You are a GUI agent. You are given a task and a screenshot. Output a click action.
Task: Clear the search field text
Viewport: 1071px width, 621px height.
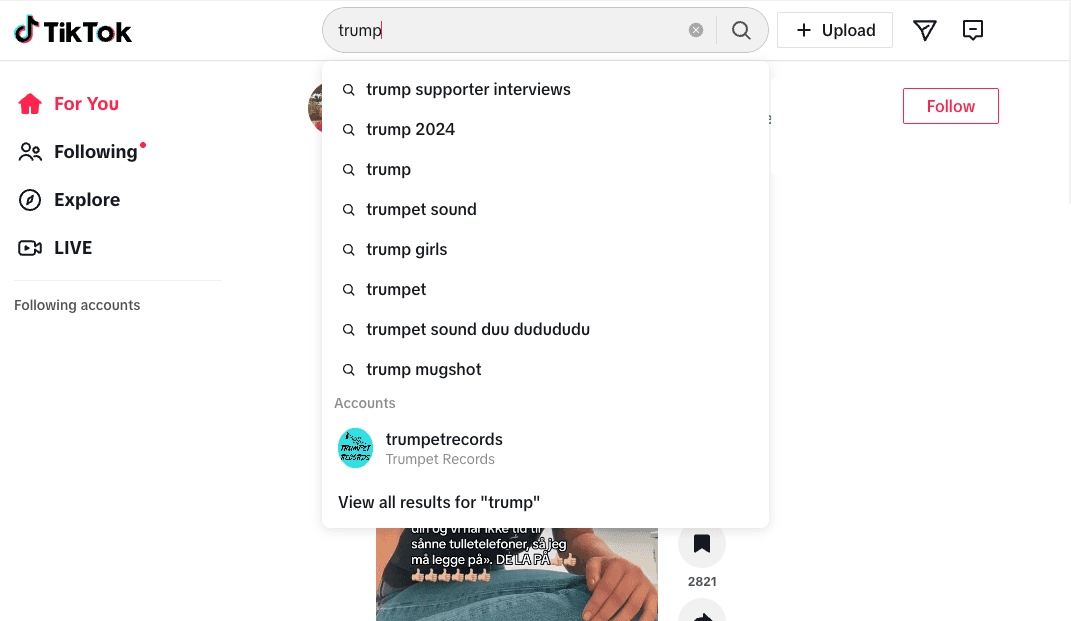click(x=695, y=30)
